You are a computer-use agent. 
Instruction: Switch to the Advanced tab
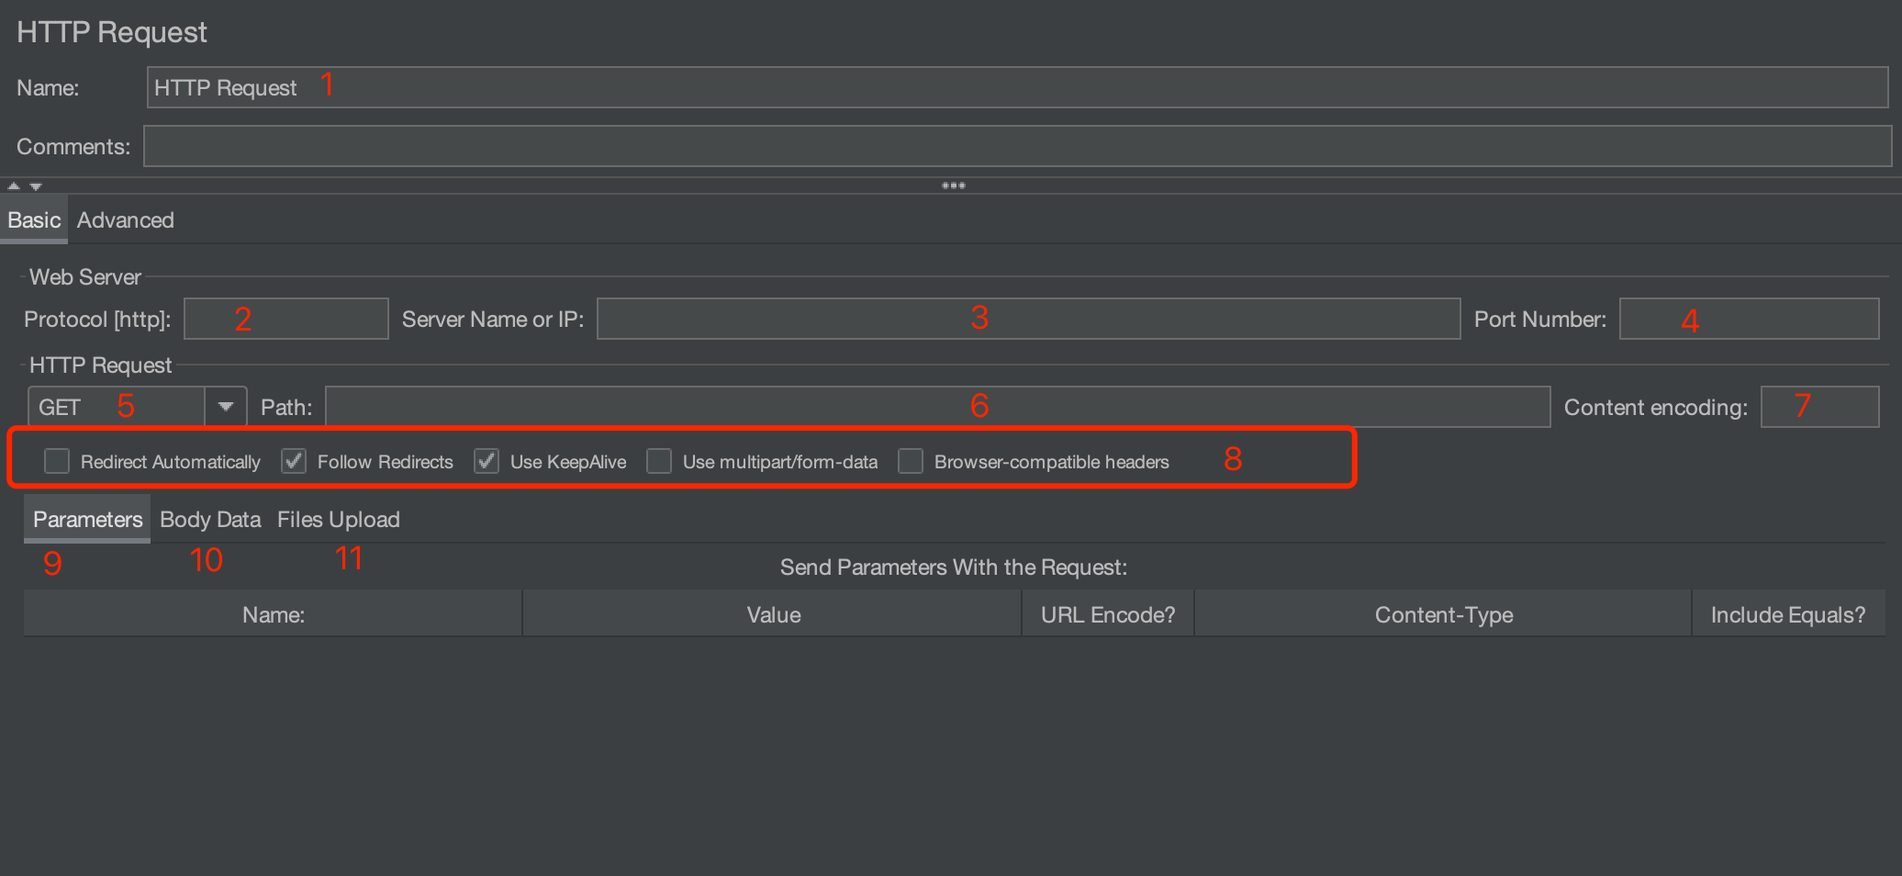(125, 220)
